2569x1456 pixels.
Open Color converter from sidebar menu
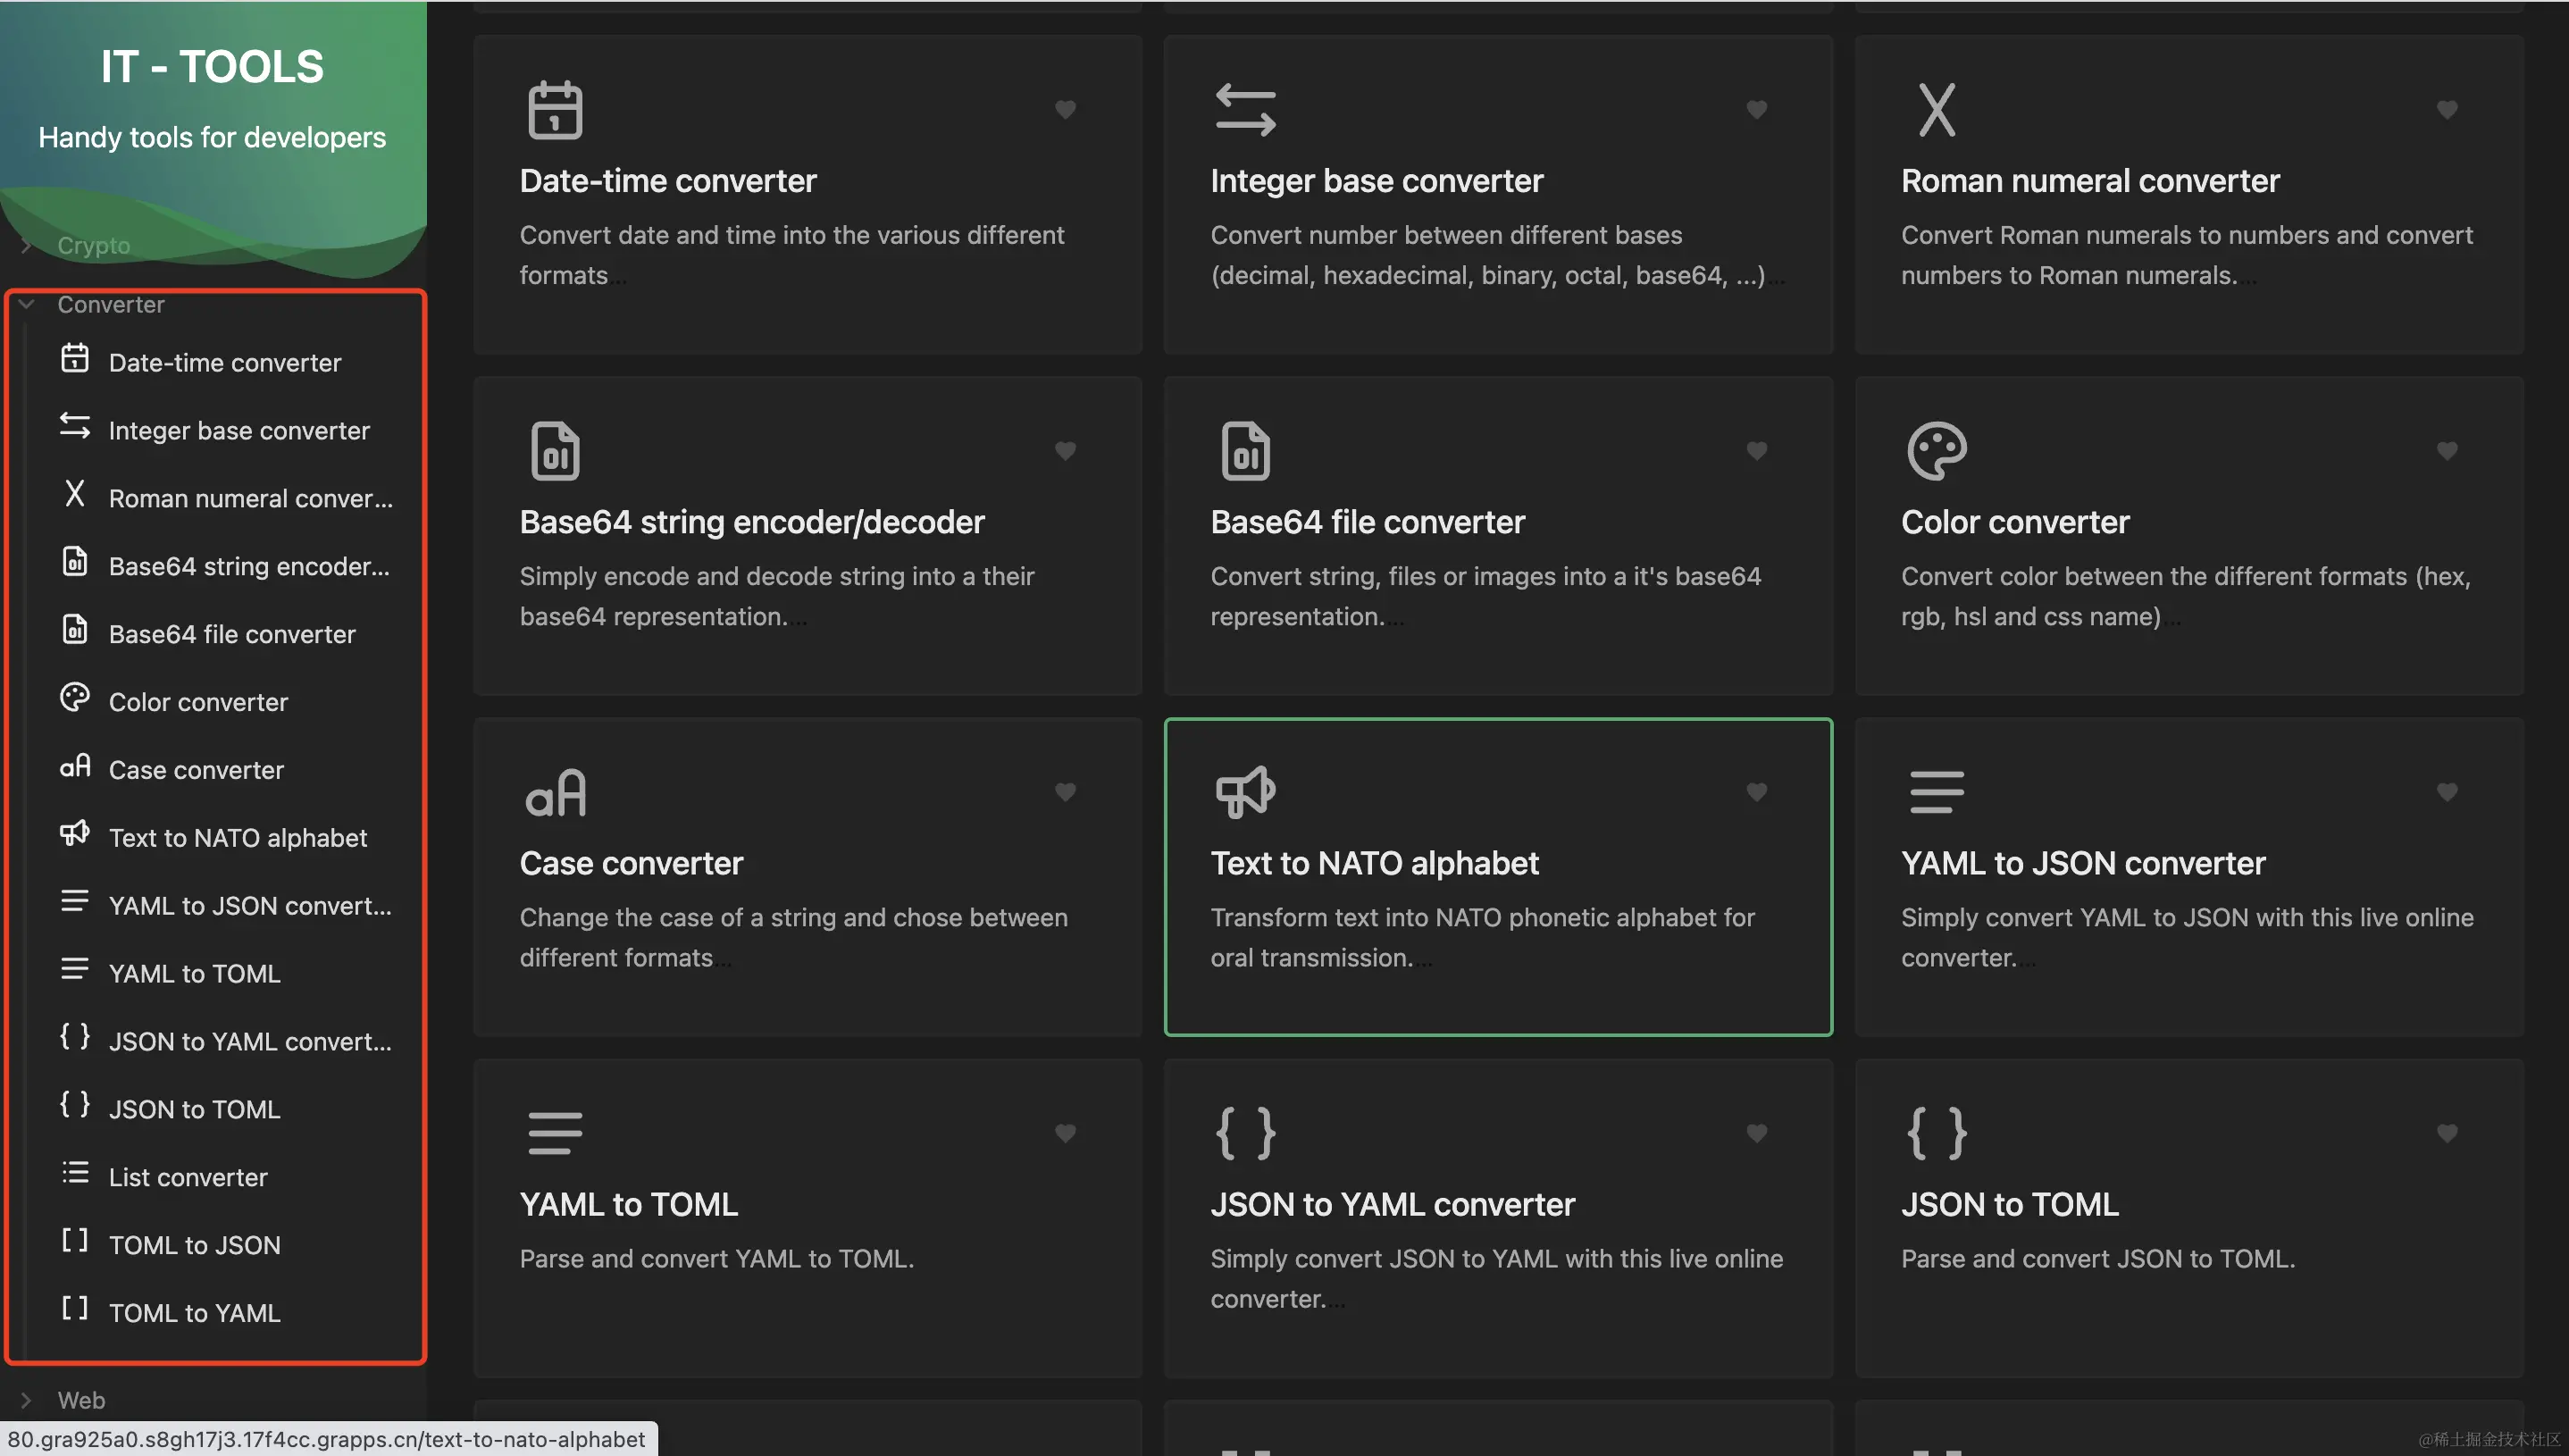click(198, 702)
